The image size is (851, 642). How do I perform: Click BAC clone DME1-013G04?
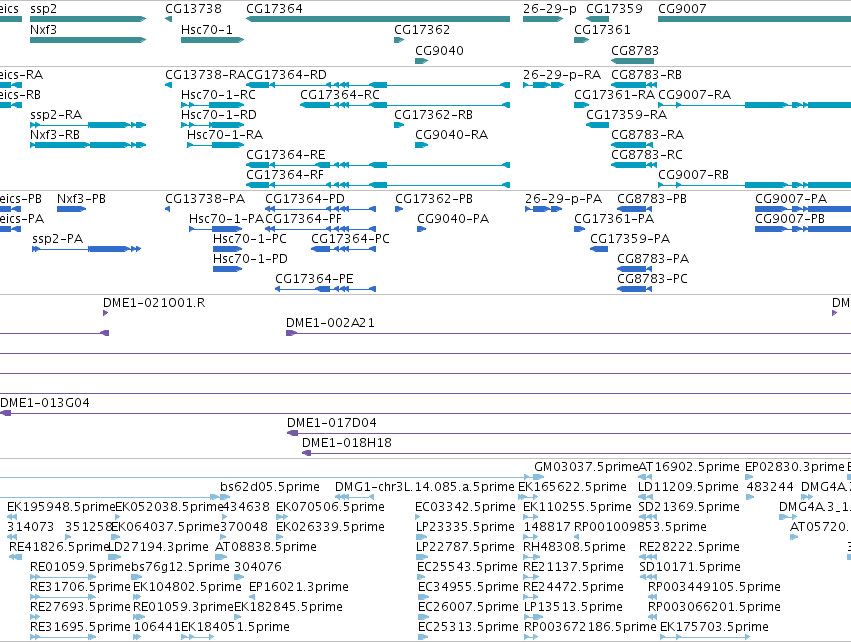point(426,413)
